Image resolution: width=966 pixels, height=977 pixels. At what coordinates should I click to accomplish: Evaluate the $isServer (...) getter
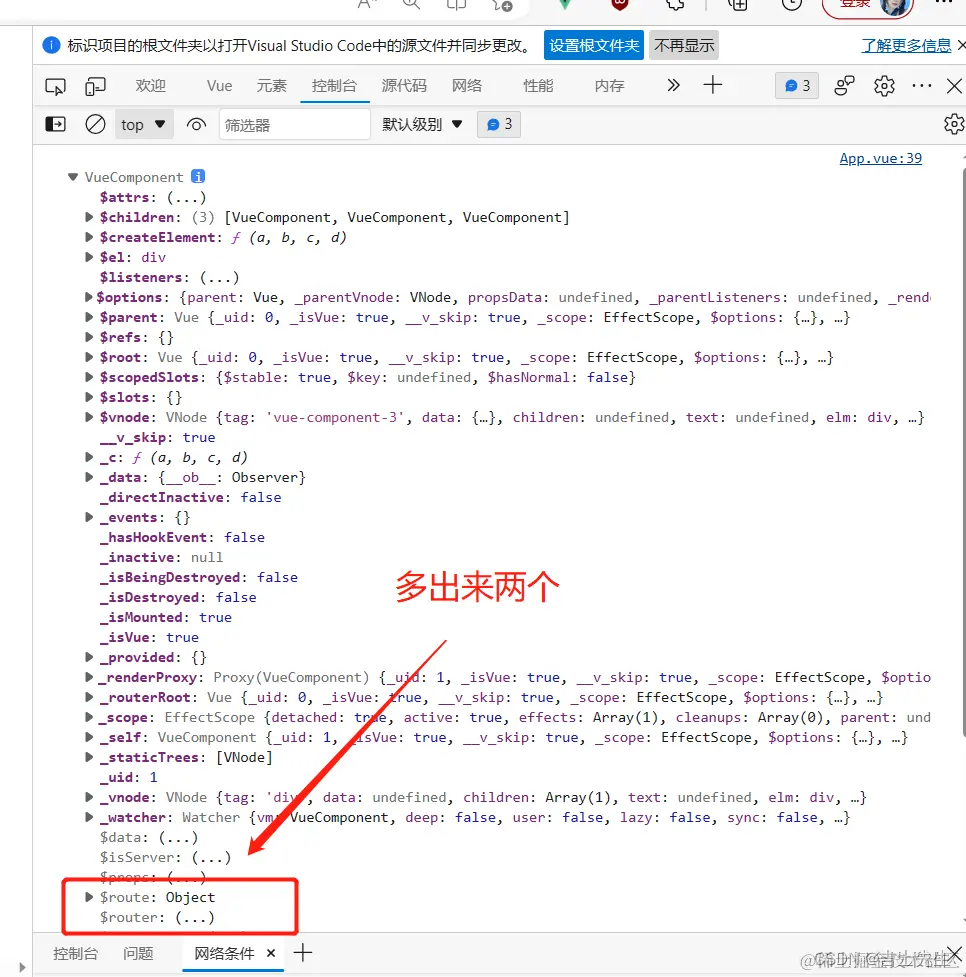pyautogui.click(x=211, y=857)
